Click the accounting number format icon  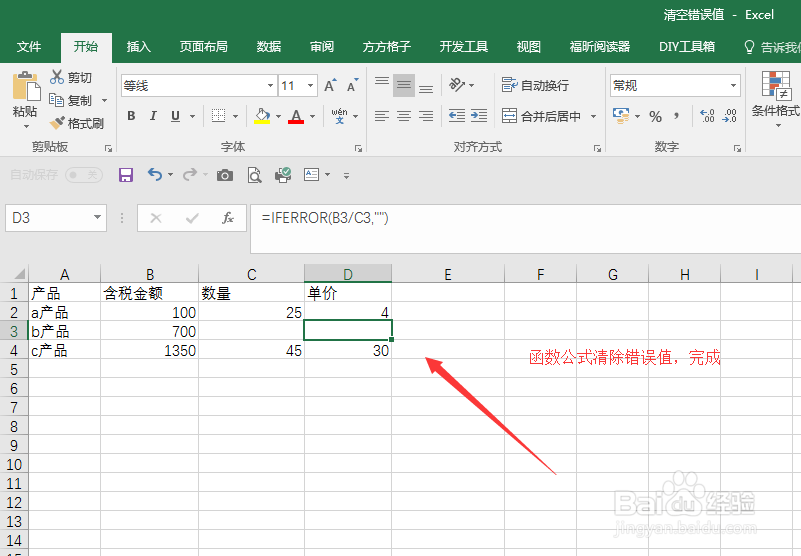coord(621,116)
